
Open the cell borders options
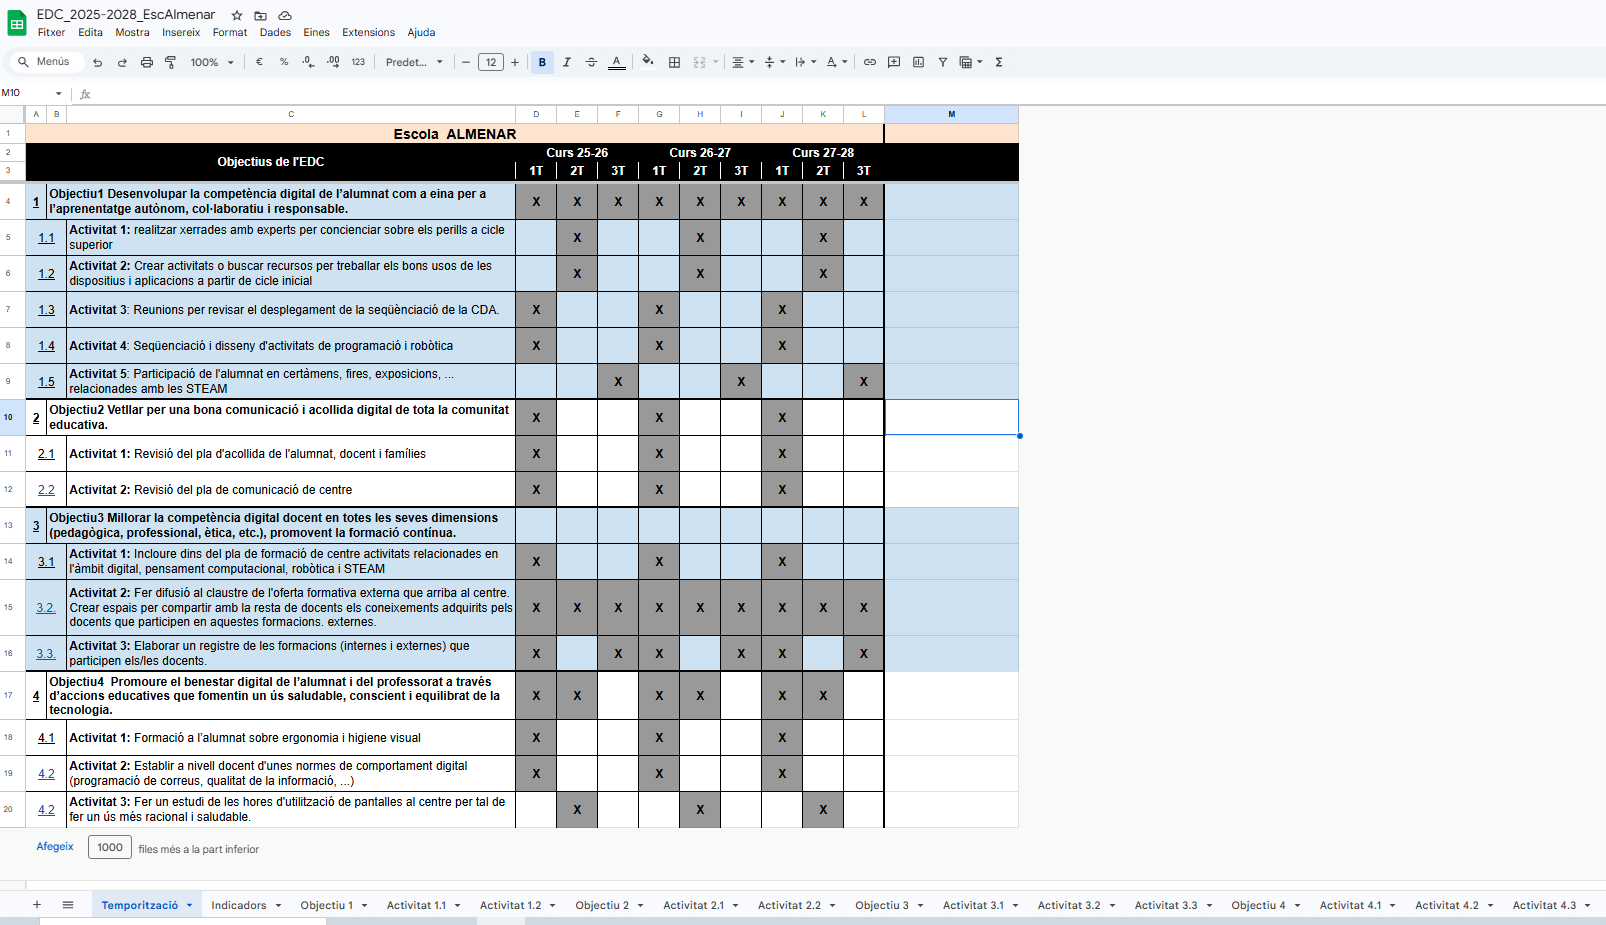pyautogui.click(x=674, y=62)
